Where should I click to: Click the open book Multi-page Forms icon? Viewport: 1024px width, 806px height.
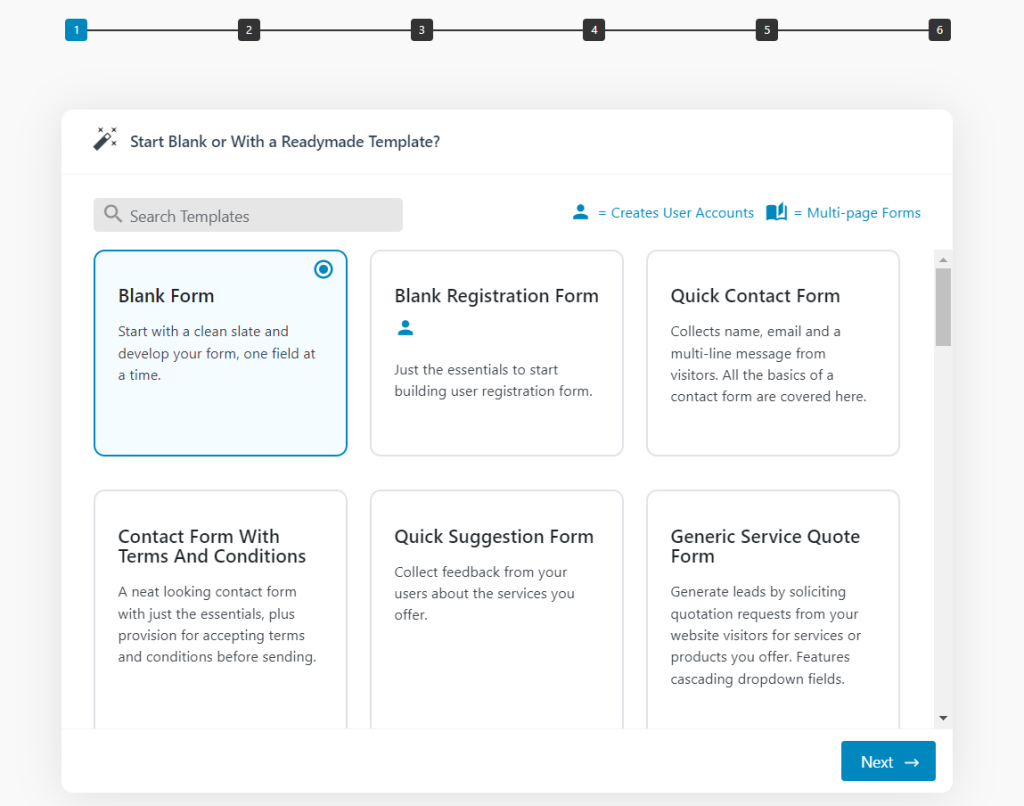pos(777,212)
